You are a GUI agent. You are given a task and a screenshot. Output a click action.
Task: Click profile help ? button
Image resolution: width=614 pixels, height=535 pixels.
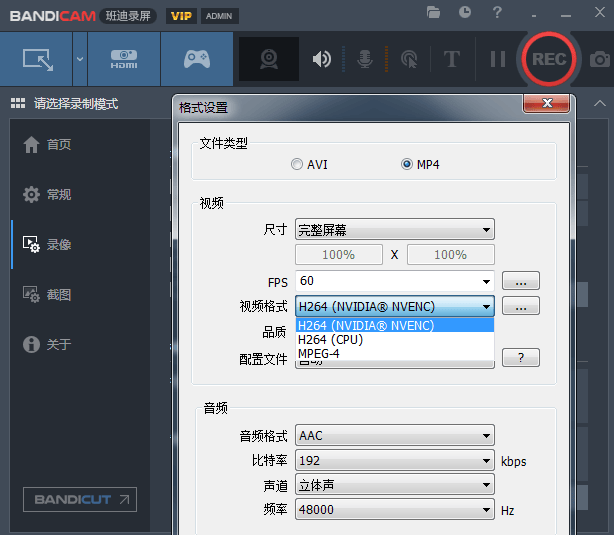click(521, 358)
